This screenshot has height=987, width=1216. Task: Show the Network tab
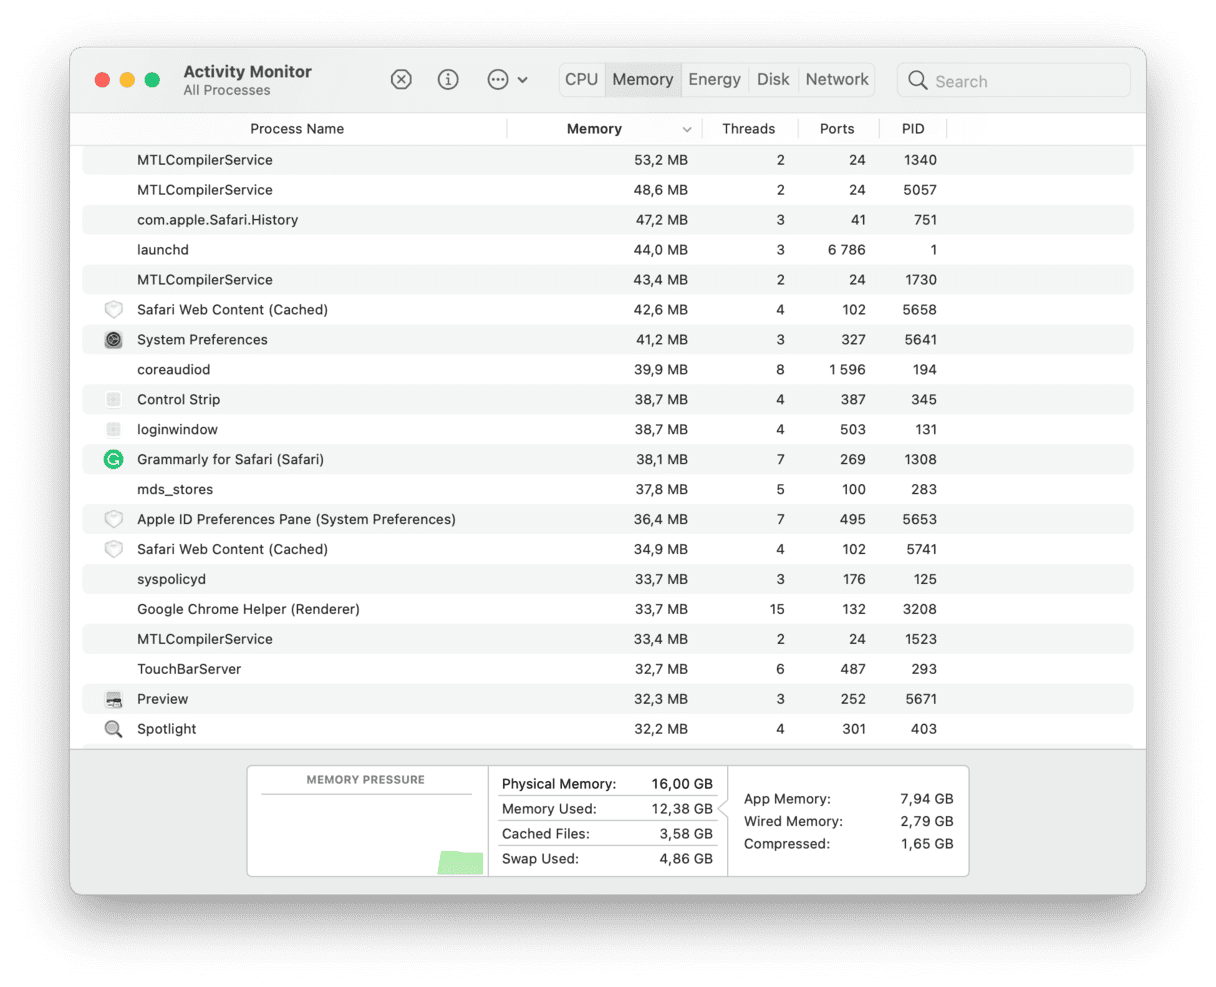point(837,80)
